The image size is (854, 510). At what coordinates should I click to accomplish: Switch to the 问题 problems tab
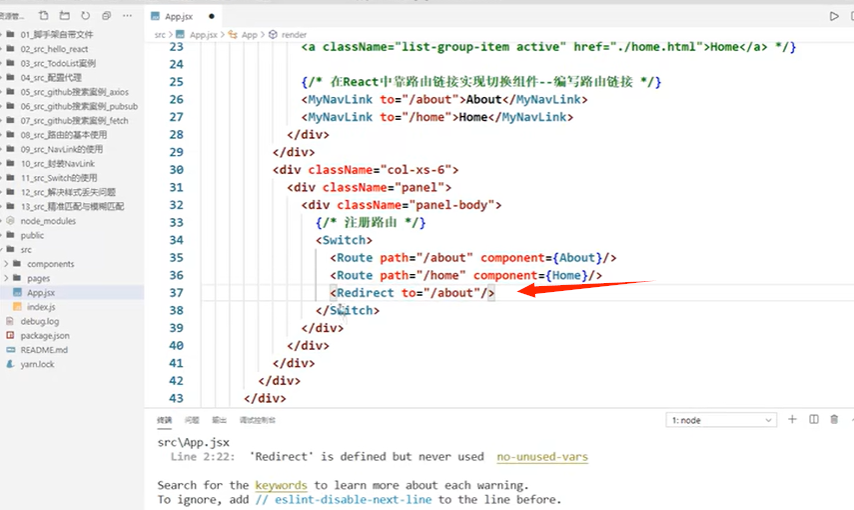pos(192,420)
